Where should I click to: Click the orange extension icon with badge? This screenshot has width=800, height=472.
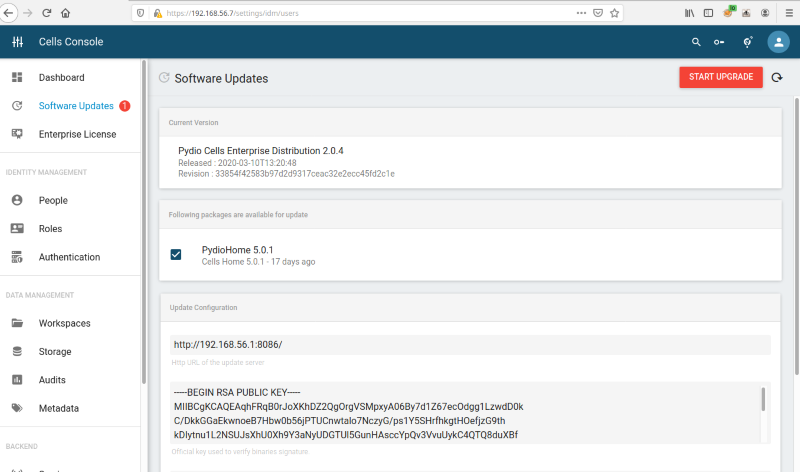(729, 12)
